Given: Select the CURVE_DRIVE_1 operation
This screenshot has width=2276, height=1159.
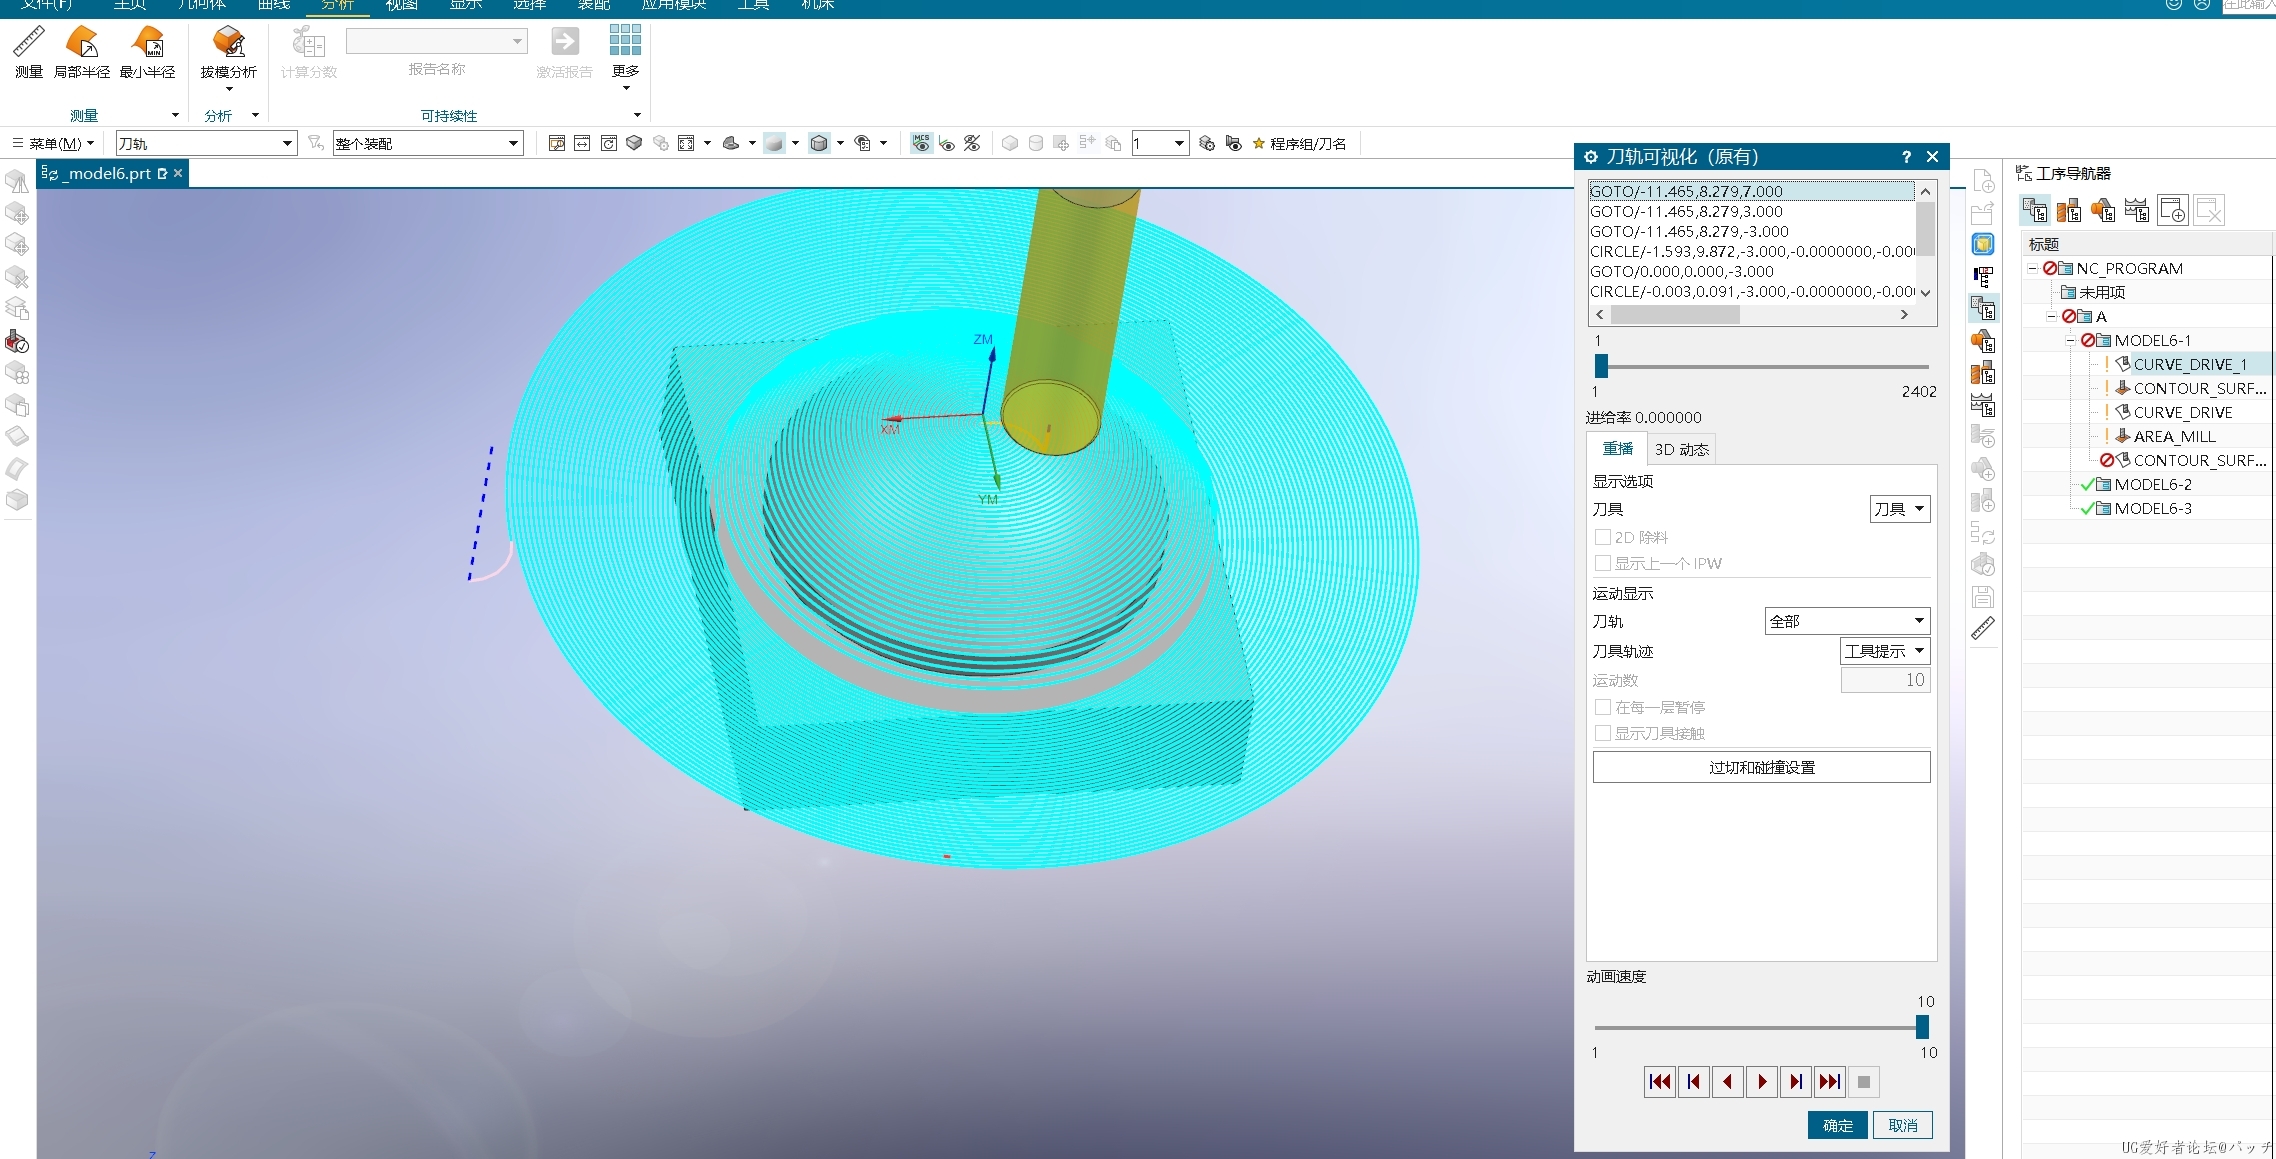Looking at the screenshot, I should click(2190, 364).
